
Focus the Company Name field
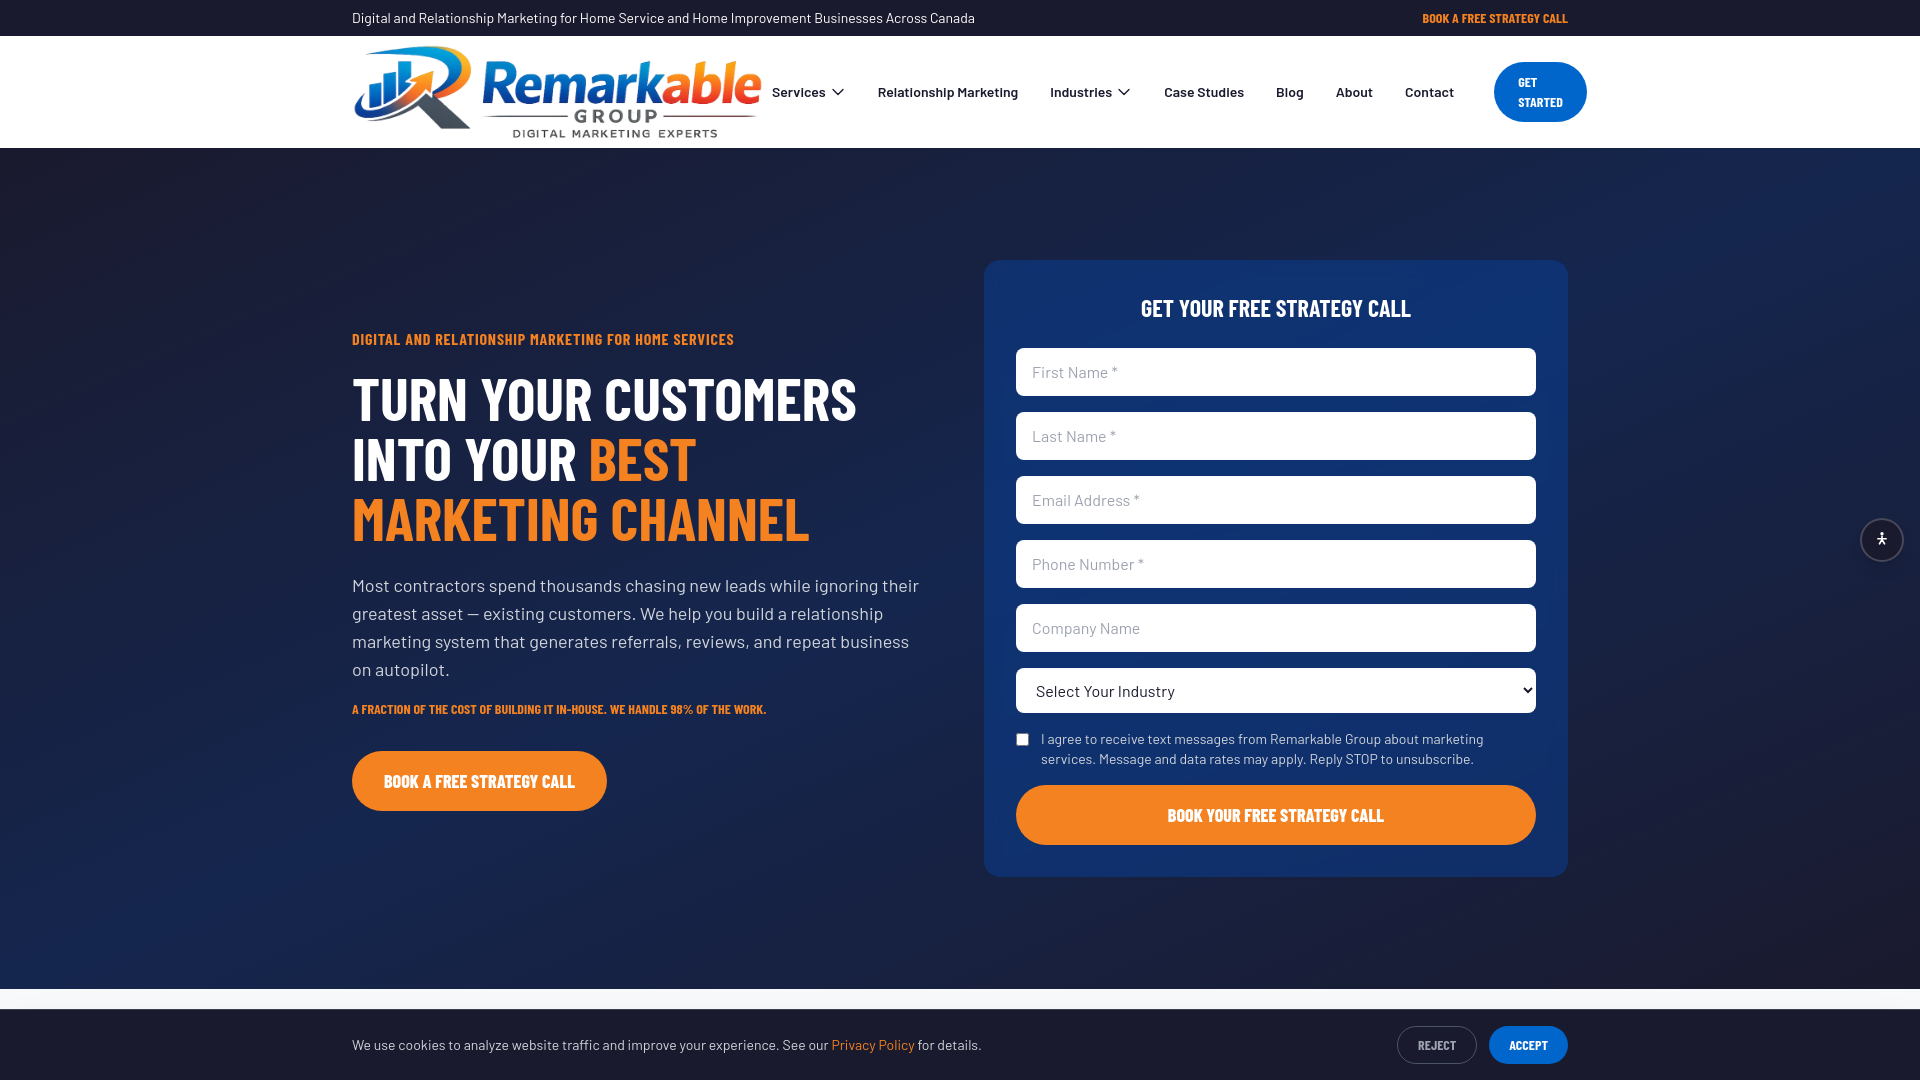[x=1276, y=628]
